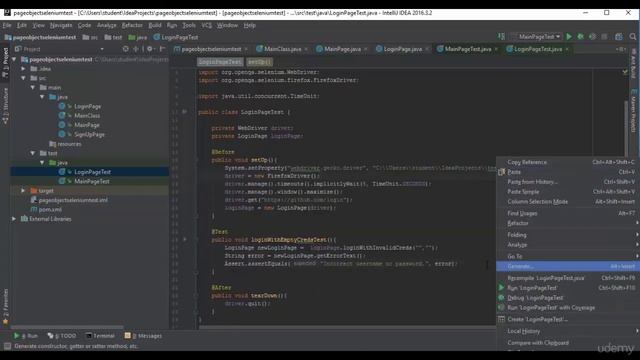Open the Navigate menu
The image size is (640, 360).
tap(61, 25)
